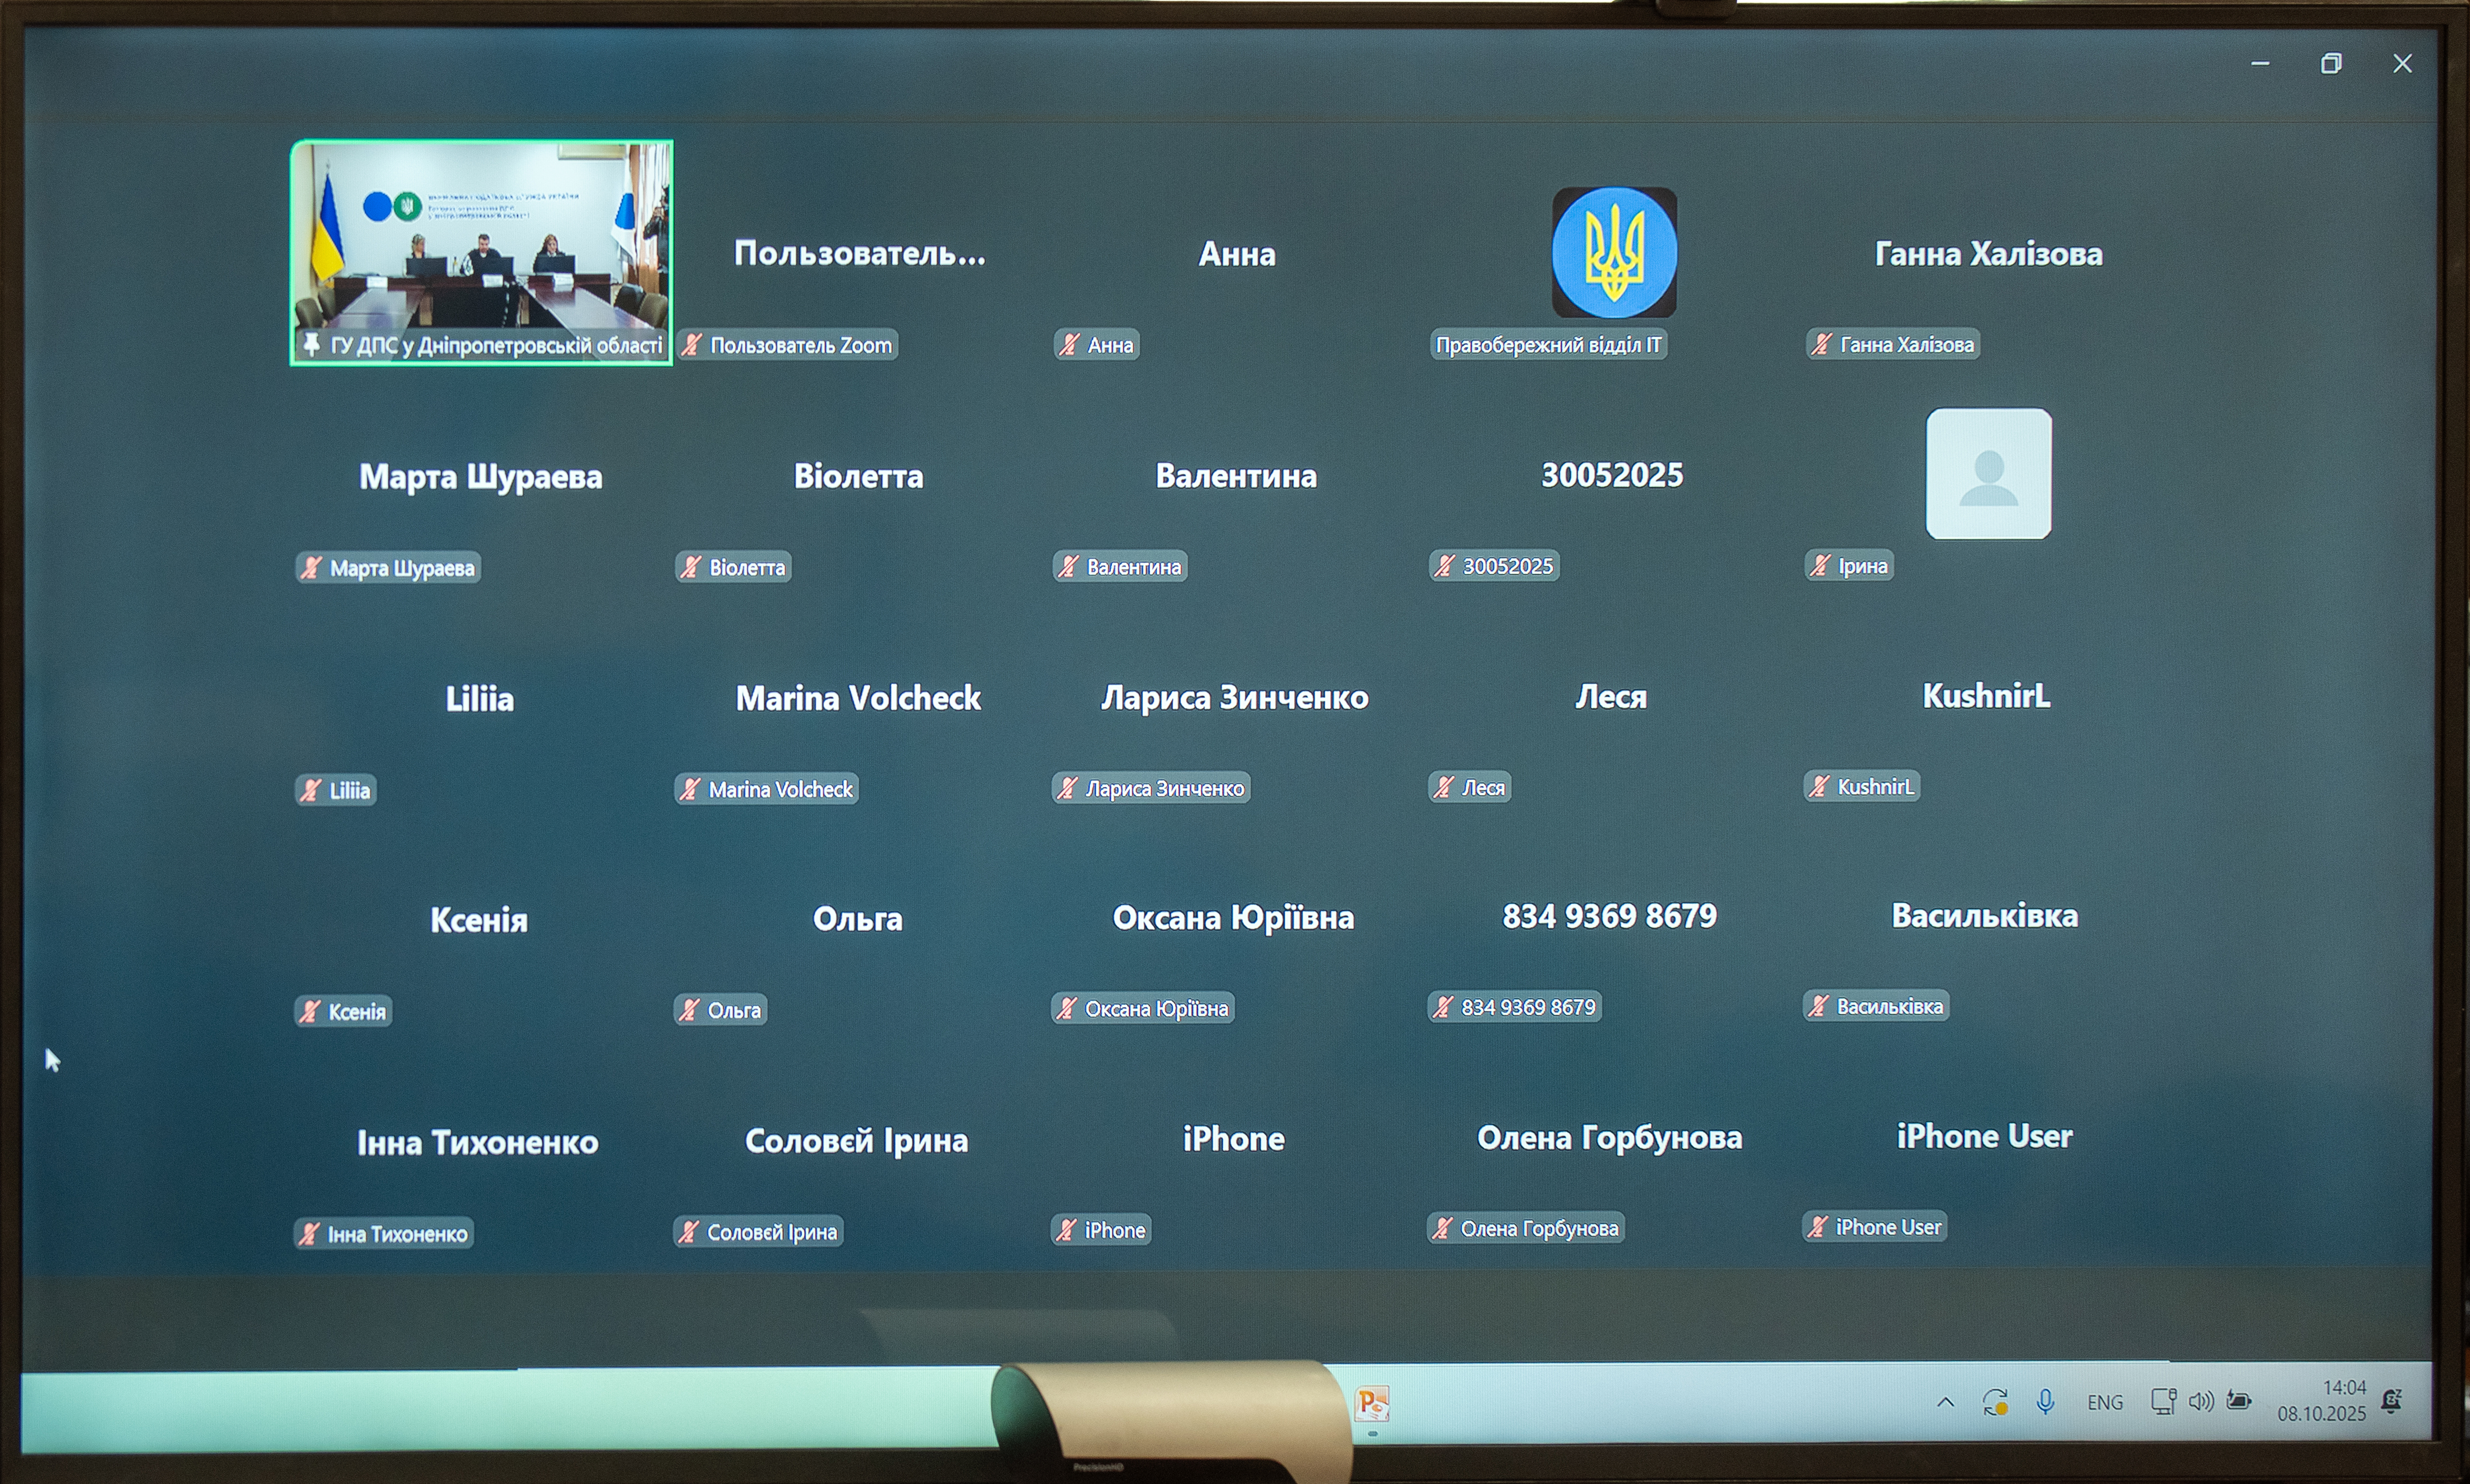The height and width of the screenshot is (1484, 2470).
Task: Click the sync status tray icon
Action: click(1994, 1403)
